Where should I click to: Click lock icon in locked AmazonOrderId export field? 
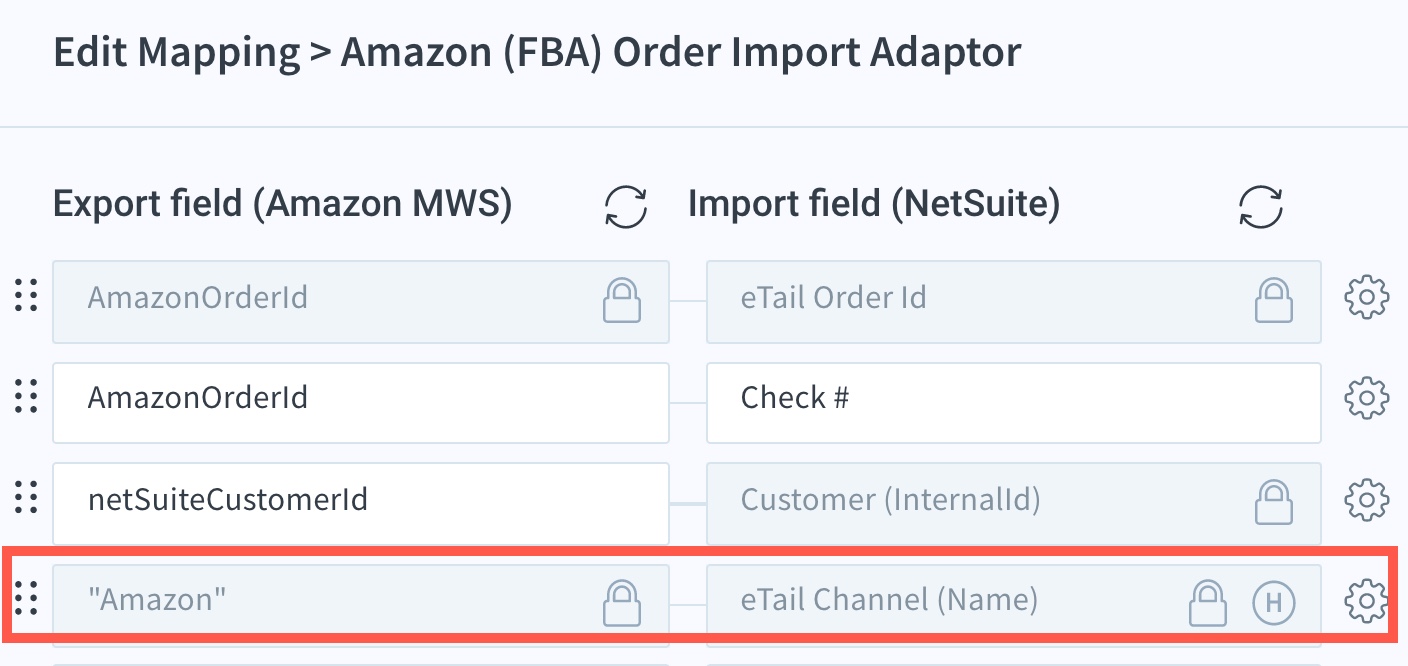pos(621,299)
